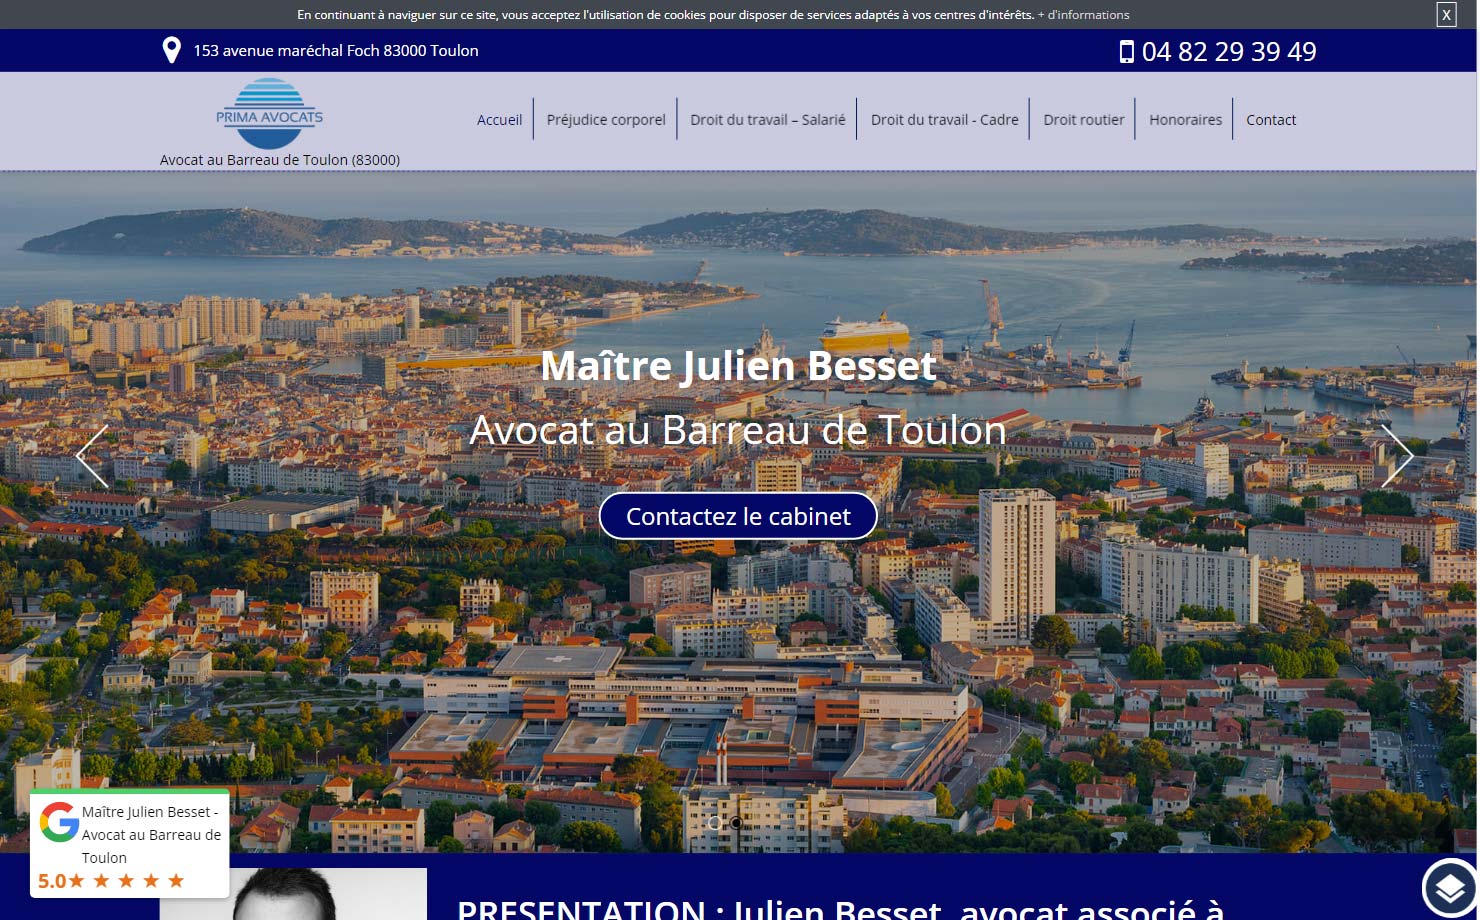Go to the Accueil menu item

click(x=499, y=120)
